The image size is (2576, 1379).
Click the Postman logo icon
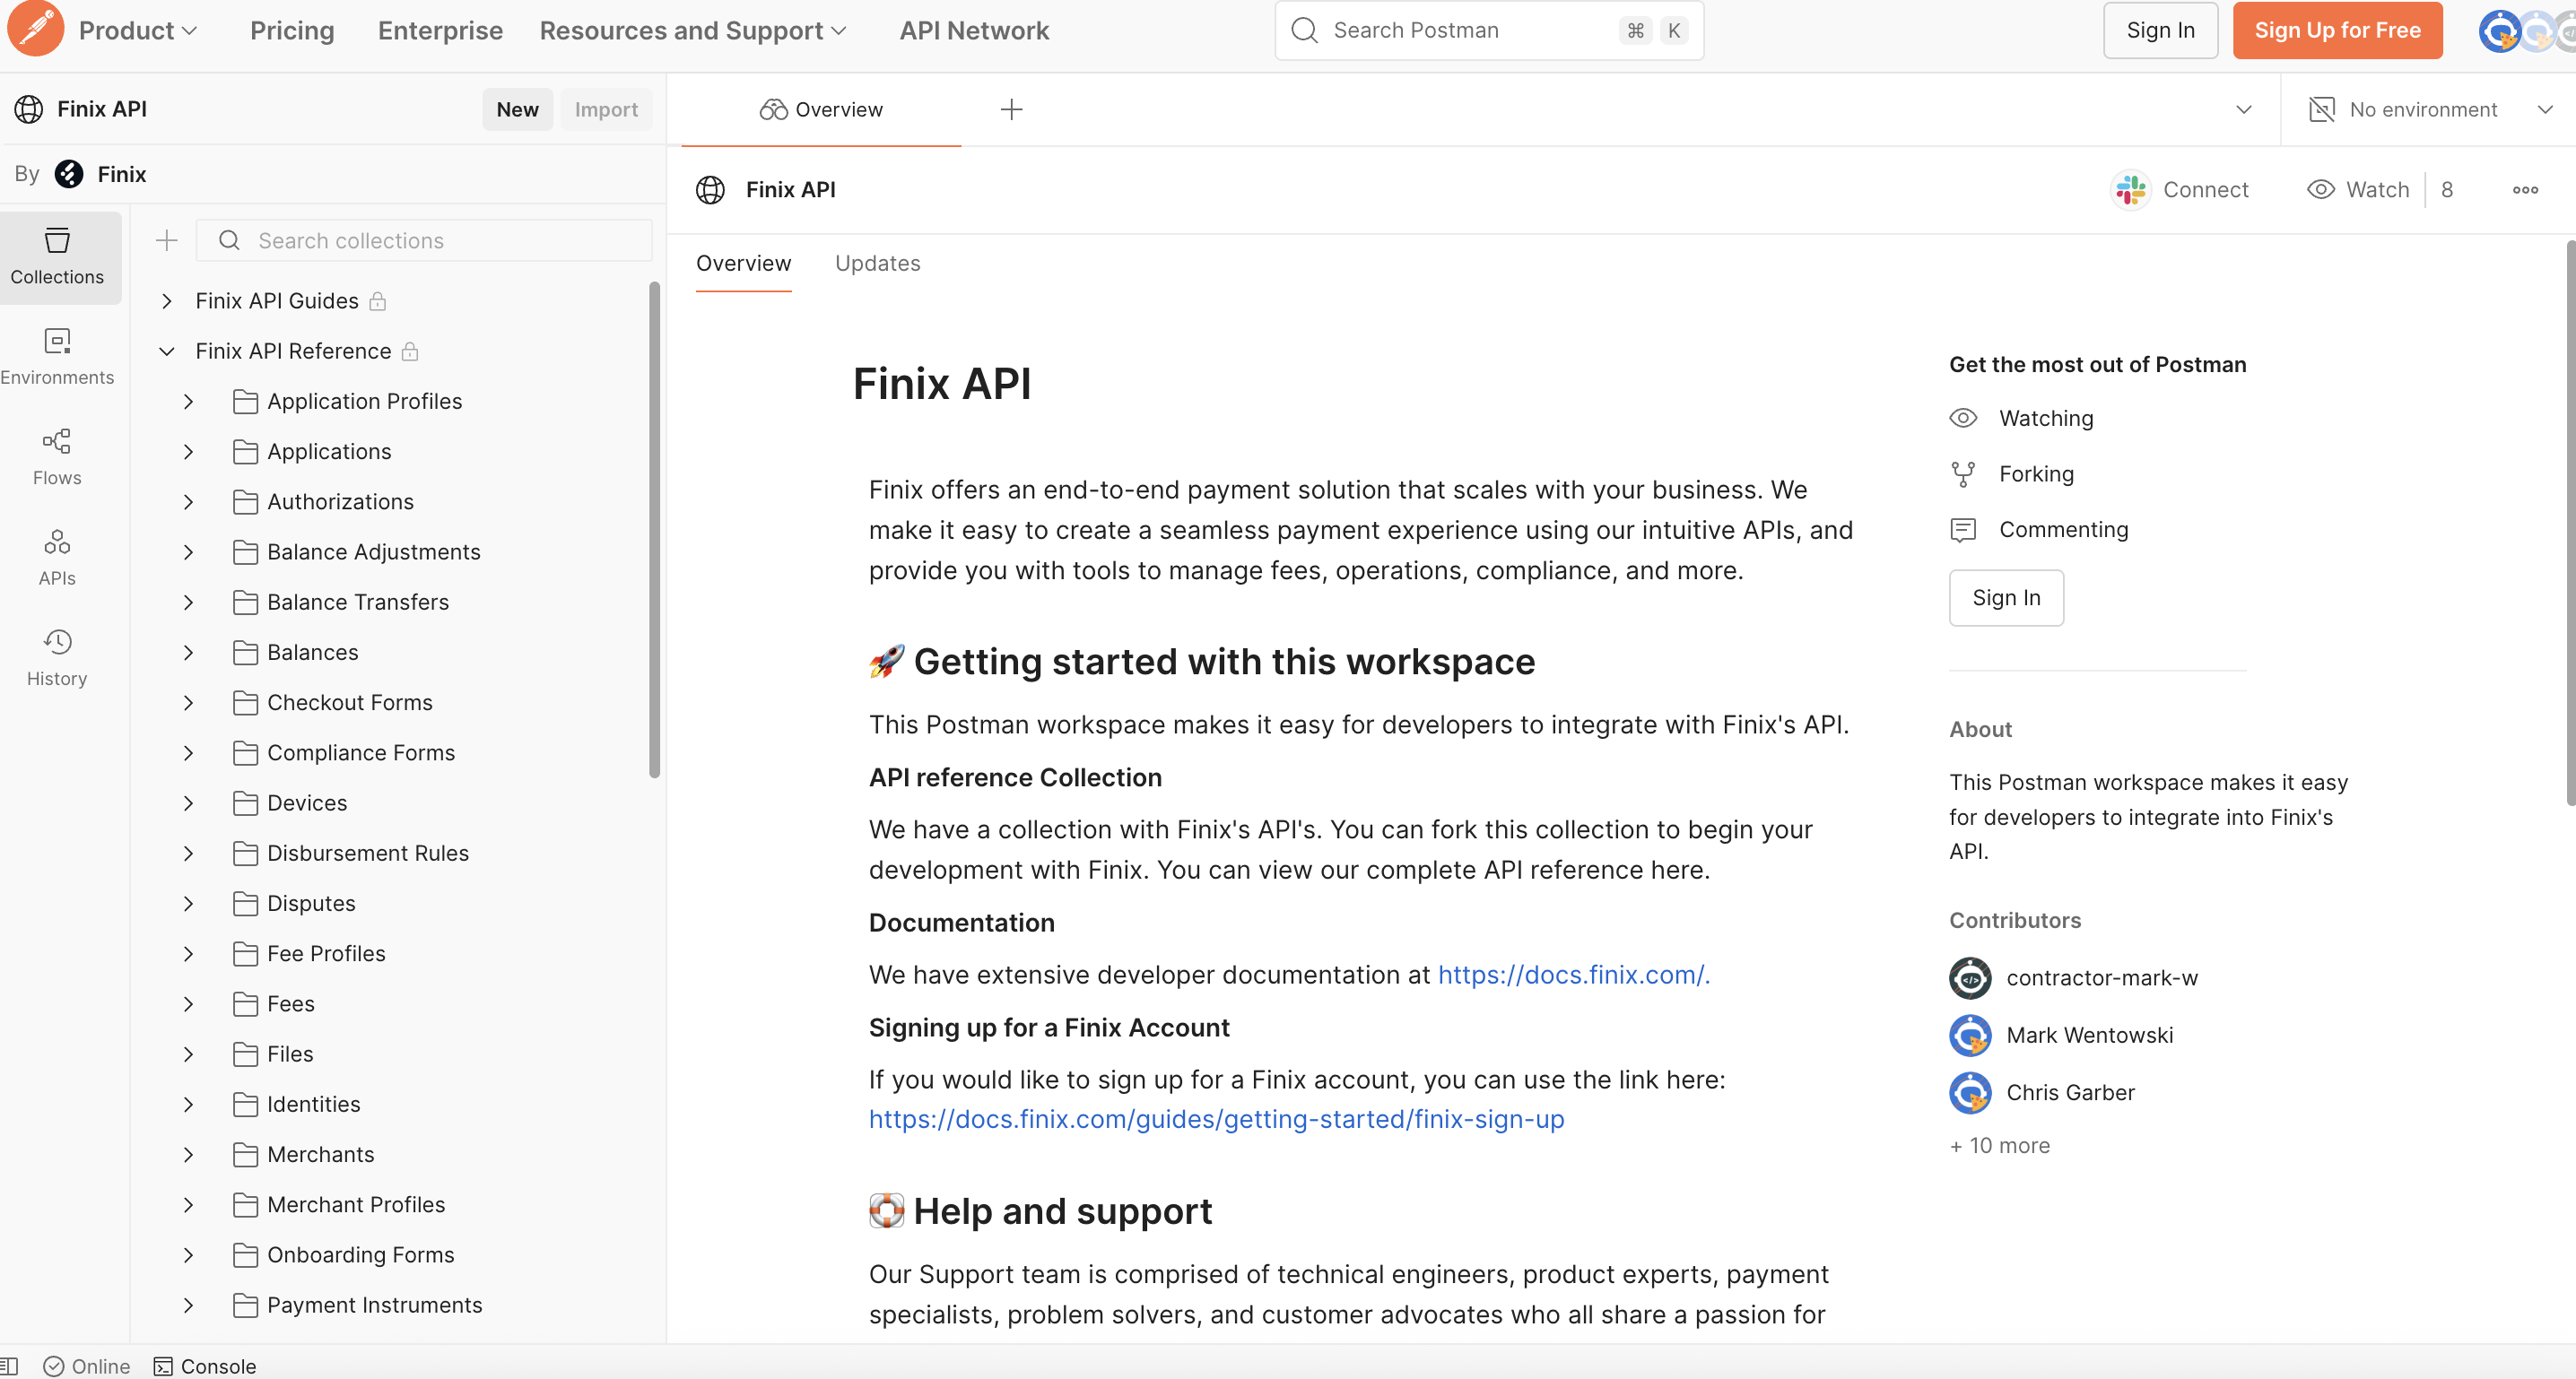35,29
